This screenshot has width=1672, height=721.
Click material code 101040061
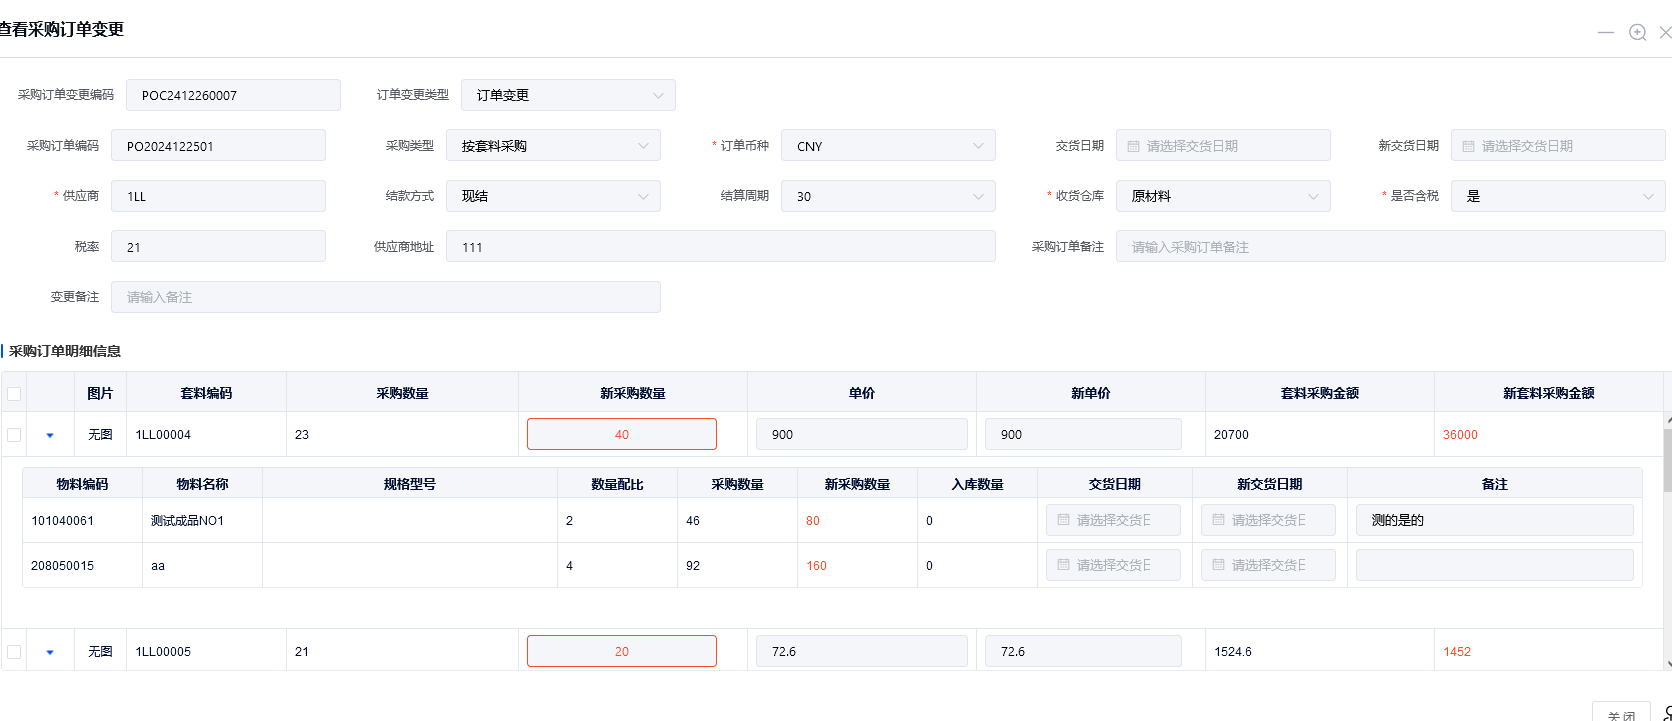pos(62,521)
